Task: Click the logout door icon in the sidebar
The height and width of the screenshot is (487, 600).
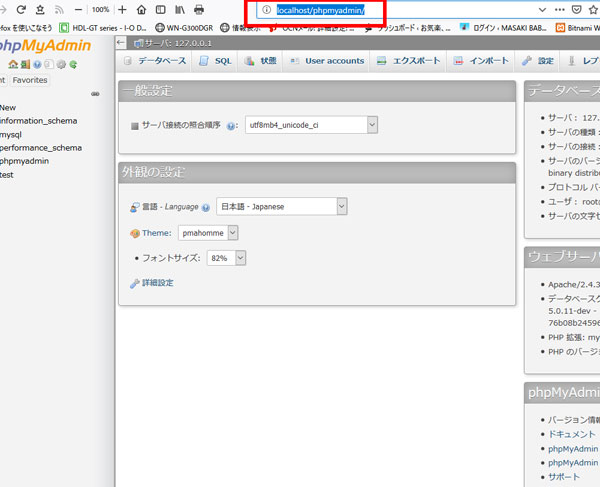Action: [x=25, y=64]
